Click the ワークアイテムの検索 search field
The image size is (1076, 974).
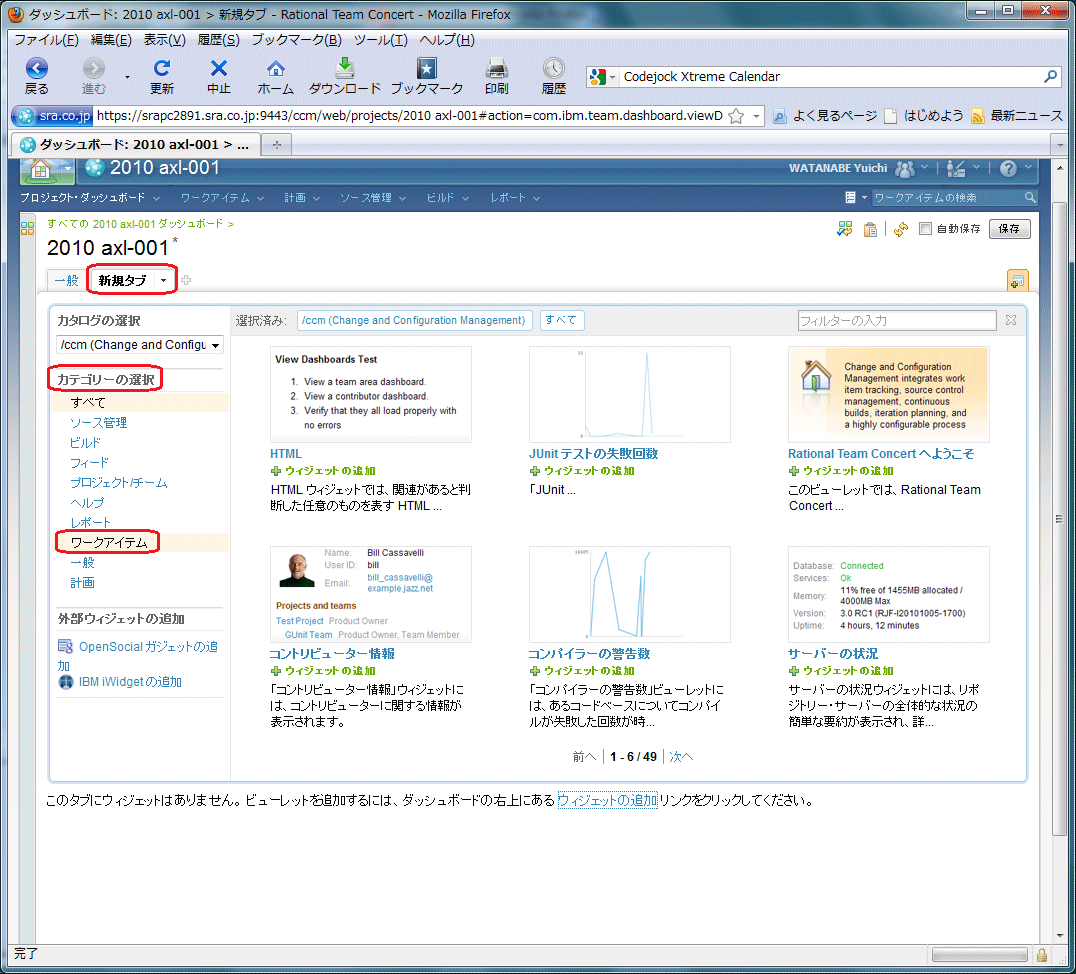pos(947,198)
